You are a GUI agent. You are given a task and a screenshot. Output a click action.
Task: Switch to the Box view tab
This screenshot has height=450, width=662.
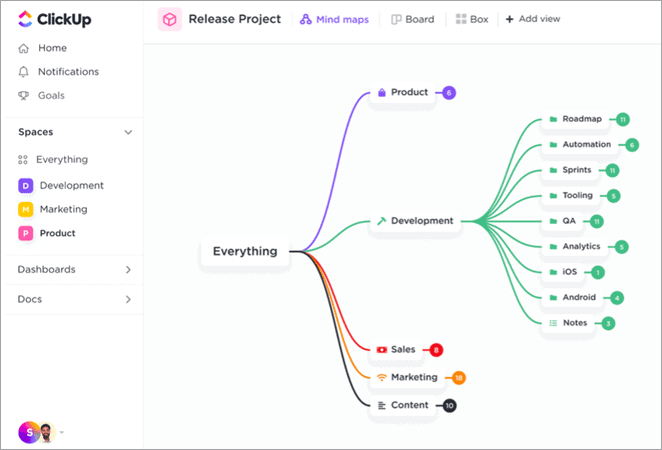click(x=472, y=19)
